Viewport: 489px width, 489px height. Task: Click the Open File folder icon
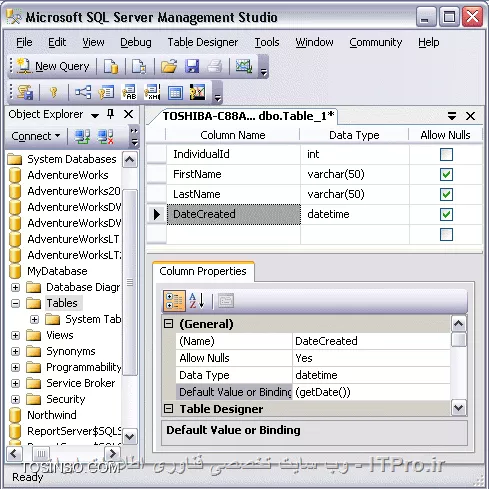[x=169, y=66]
